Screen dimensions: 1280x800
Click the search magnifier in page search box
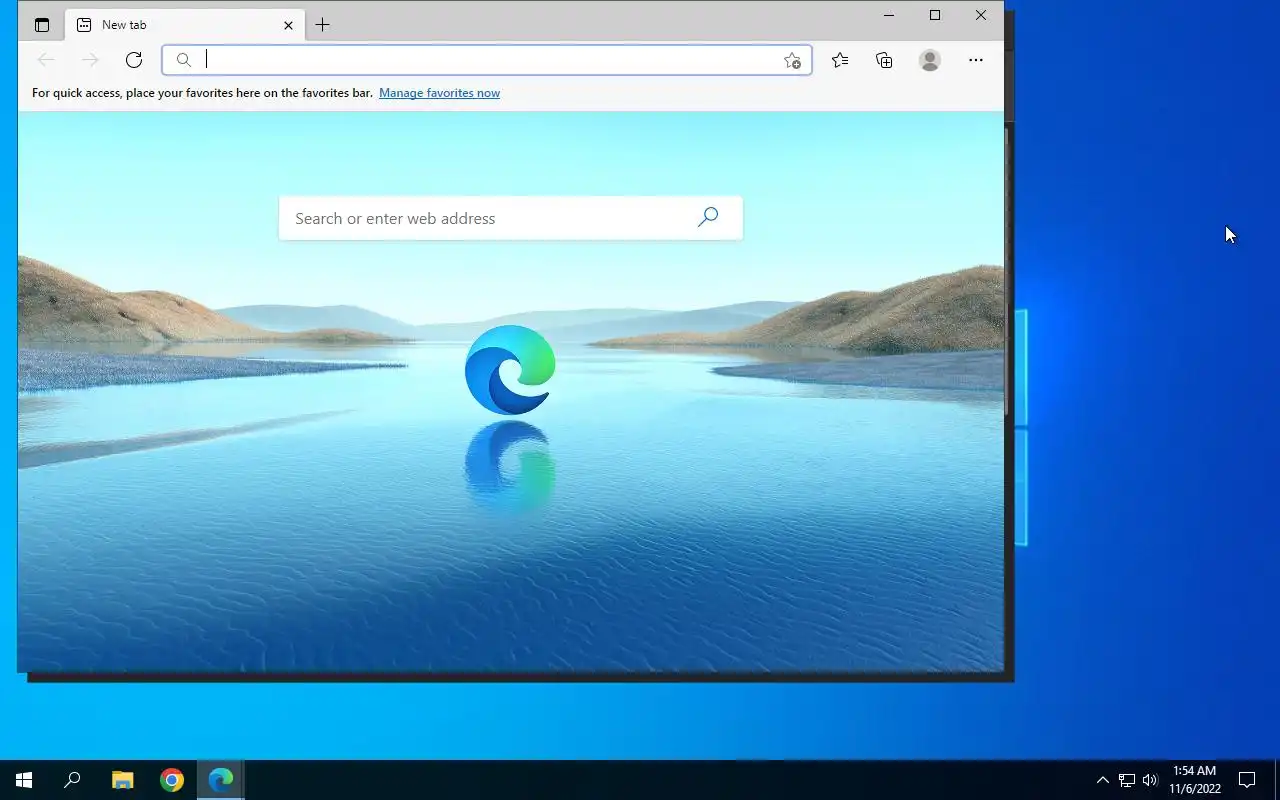pos(708,217)
